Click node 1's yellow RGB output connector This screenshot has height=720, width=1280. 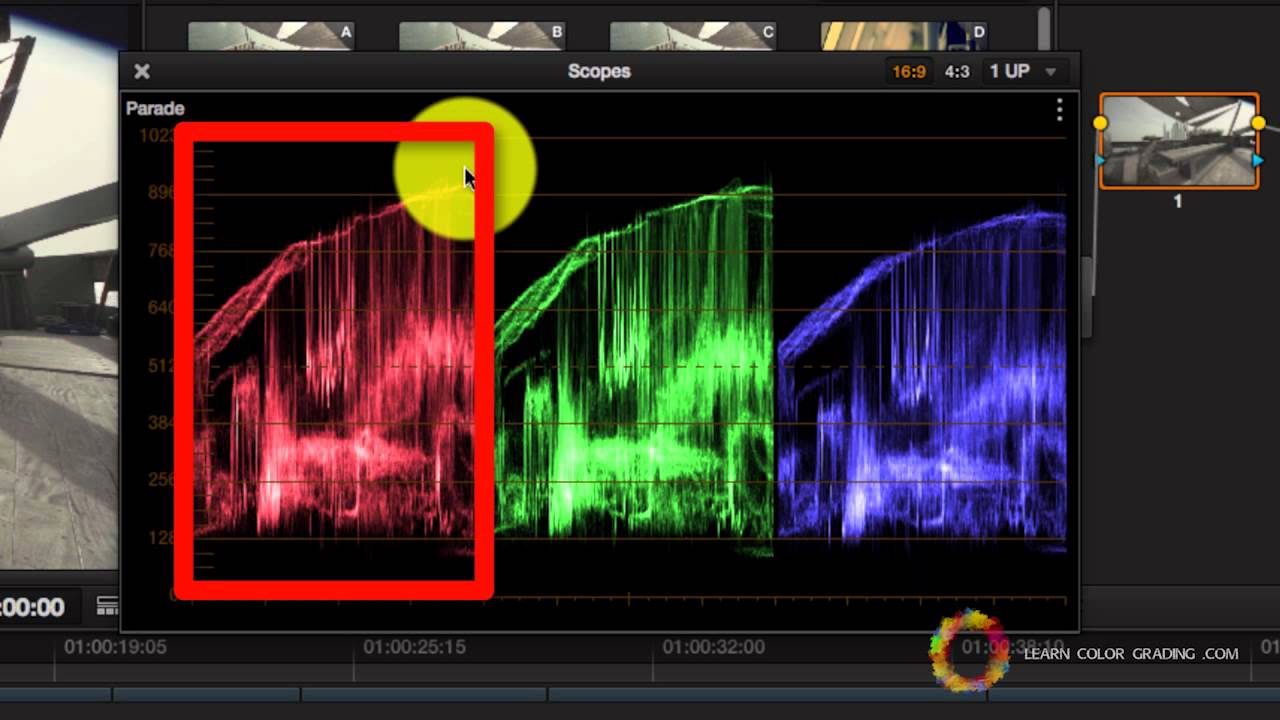coord(1258,123)
